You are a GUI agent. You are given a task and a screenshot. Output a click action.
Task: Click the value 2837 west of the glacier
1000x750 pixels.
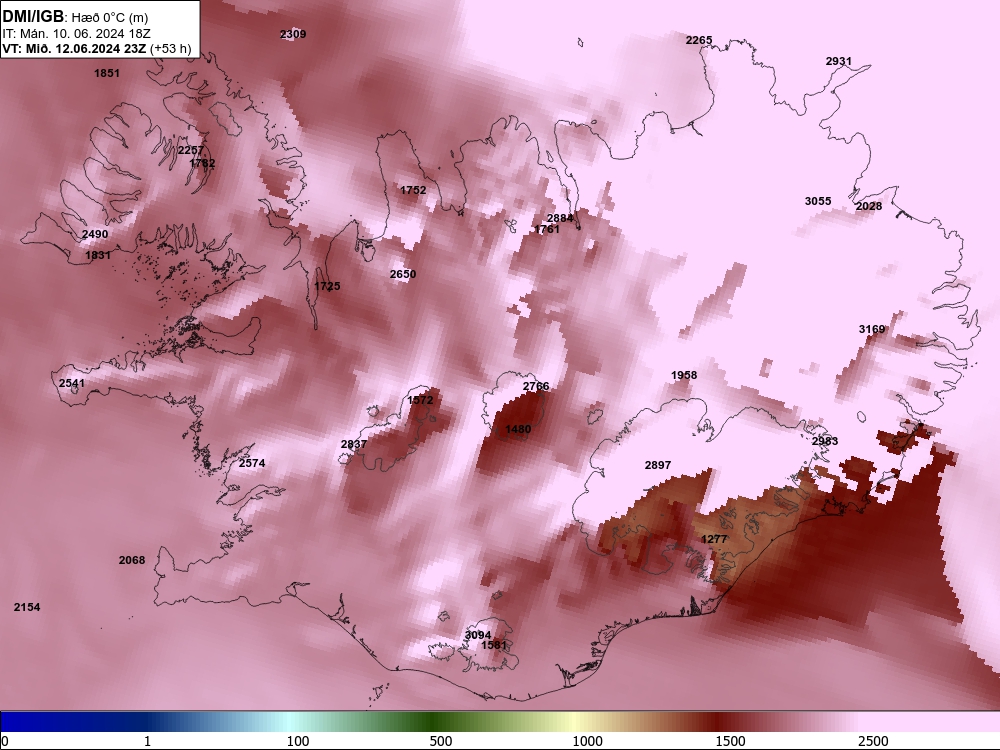click(x=354, y=445)
